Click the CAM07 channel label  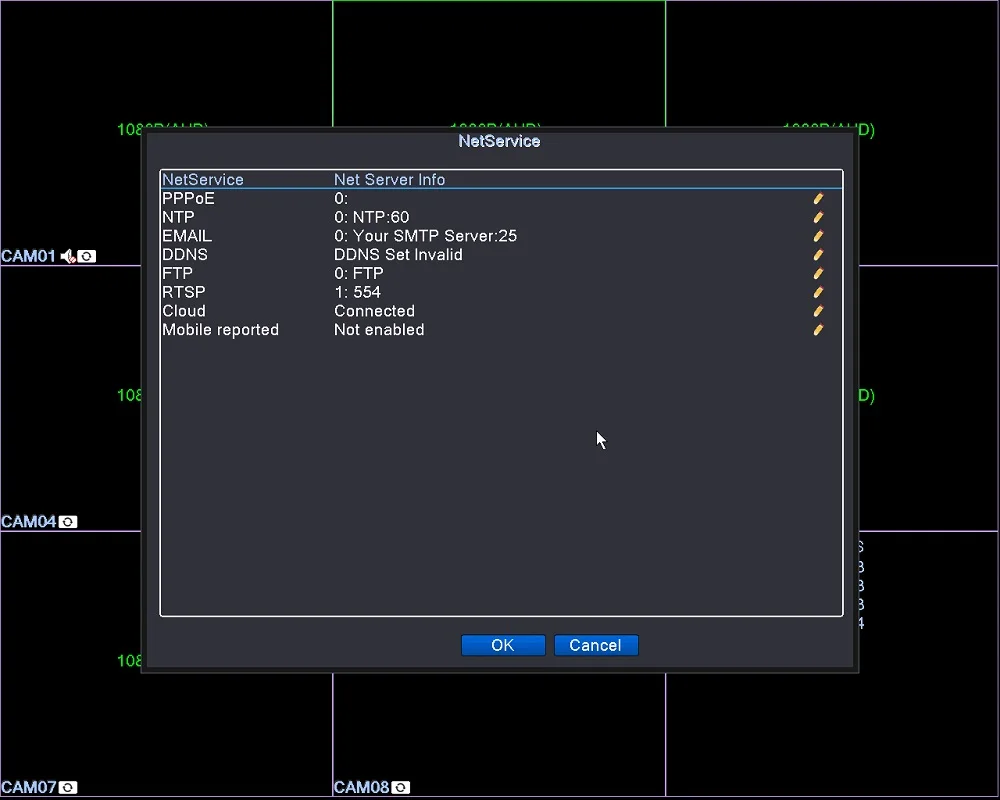point(29,787)
